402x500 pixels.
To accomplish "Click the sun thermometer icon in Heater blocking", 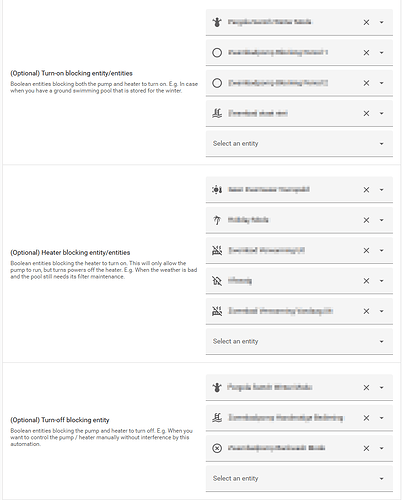I will [x=217, y=190].
